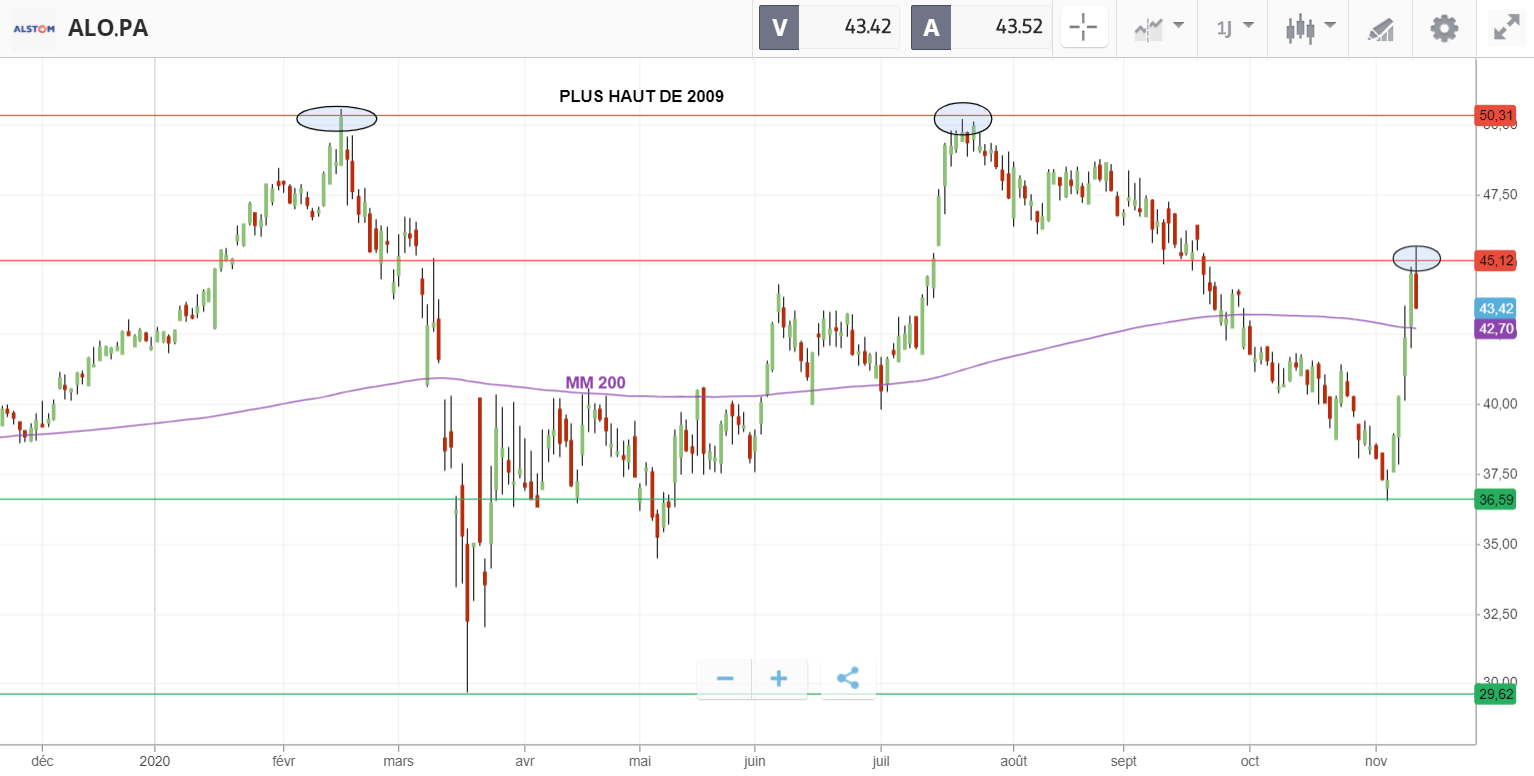
Task: Expand chart to fullscreen
Action: pyautogui.click(x=1506, y=28)
